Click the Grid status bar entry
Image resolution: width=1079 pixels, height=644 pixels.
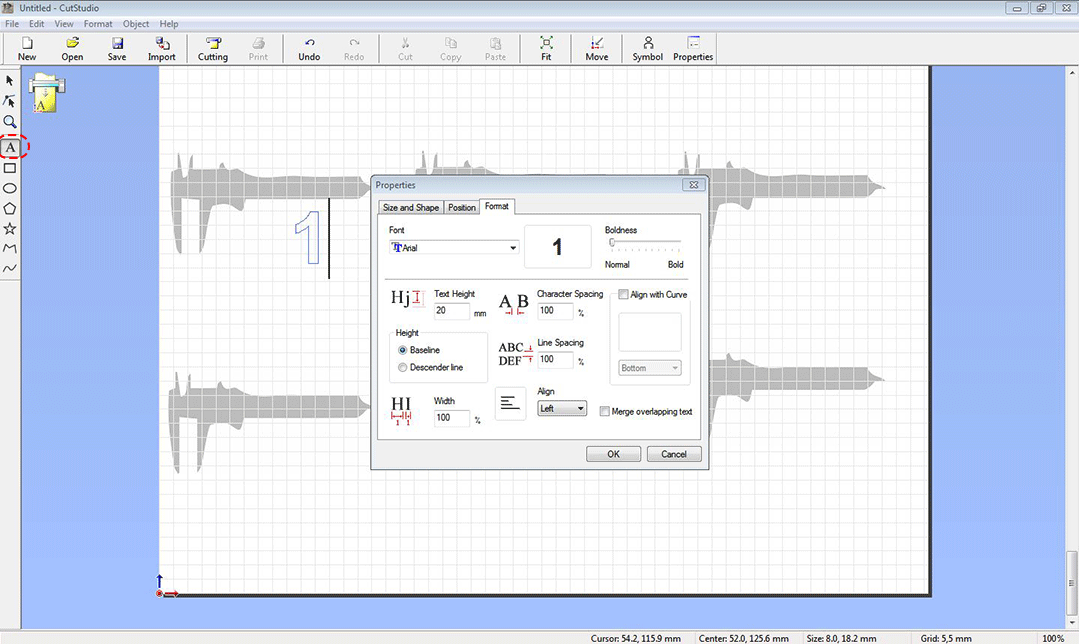pos(946,638)
